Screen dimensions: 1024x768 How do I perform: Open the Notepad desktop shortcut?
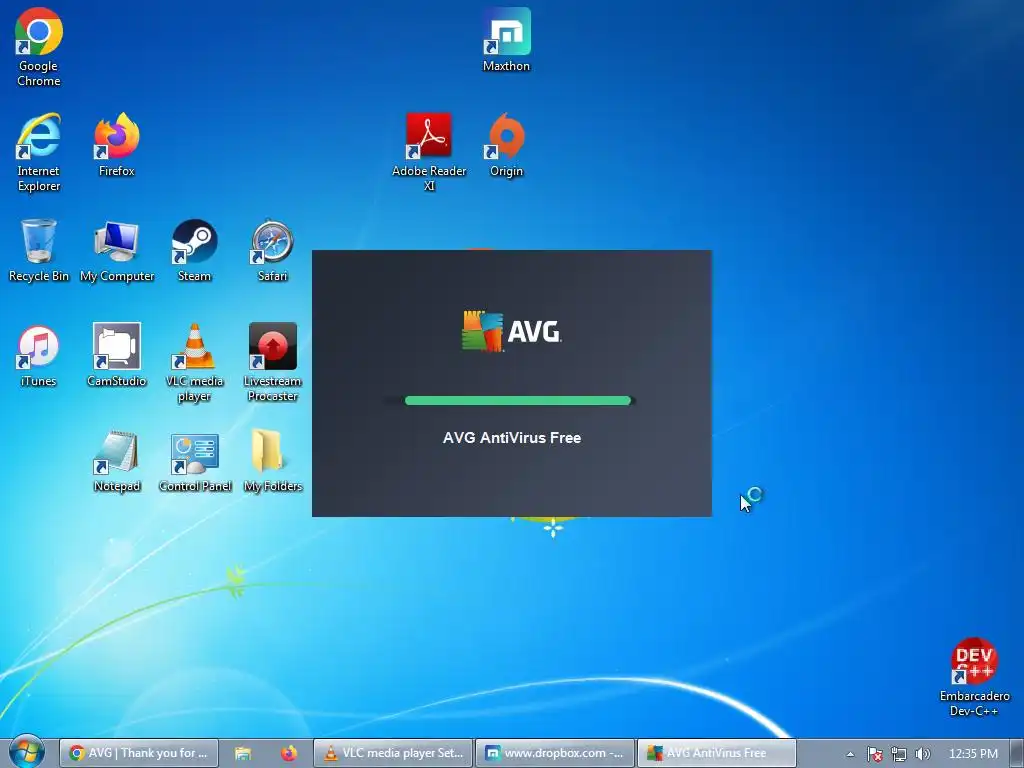click(x=117, y=460)
